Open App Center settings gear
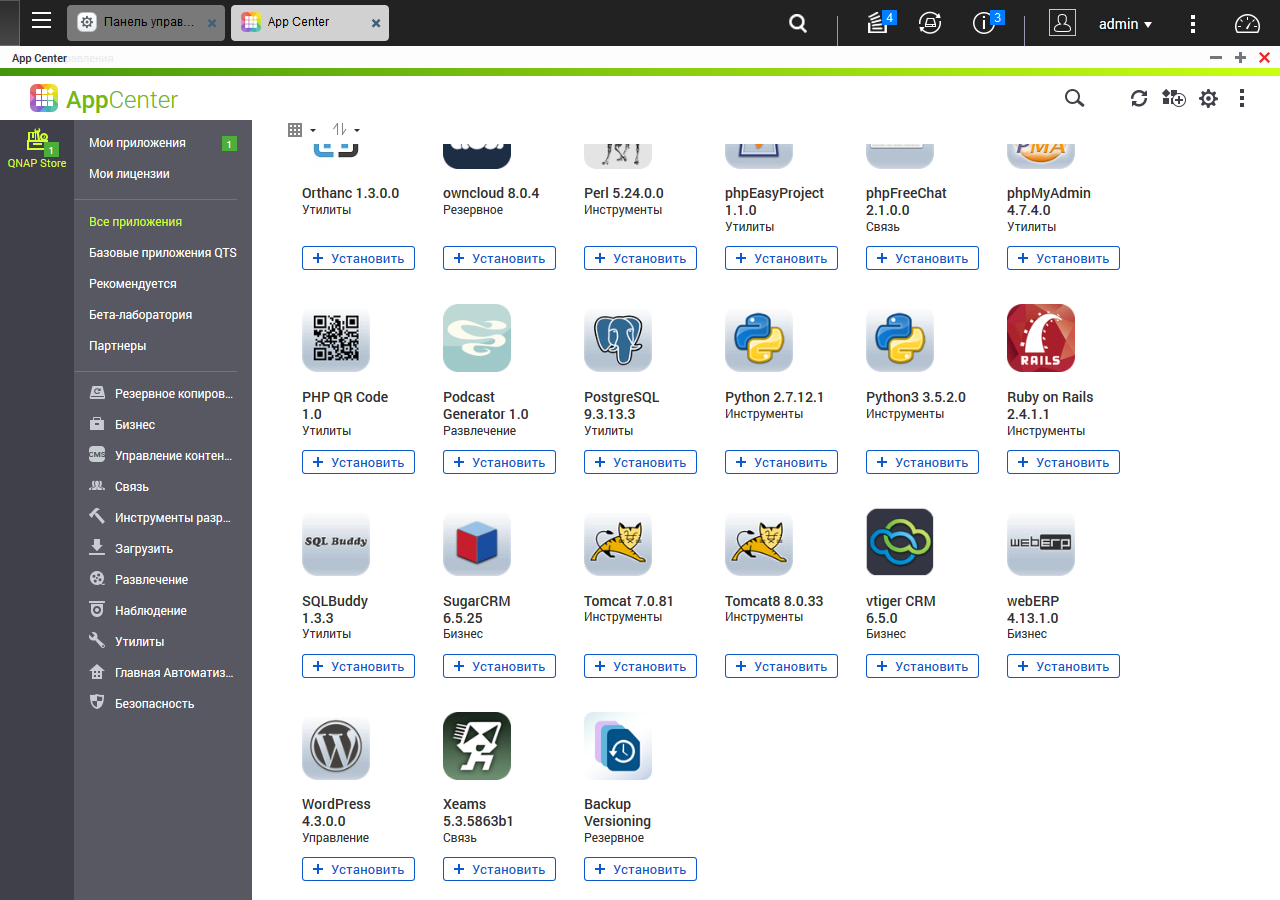This screenshot has height=900, width=1280. click(1209, 98)
